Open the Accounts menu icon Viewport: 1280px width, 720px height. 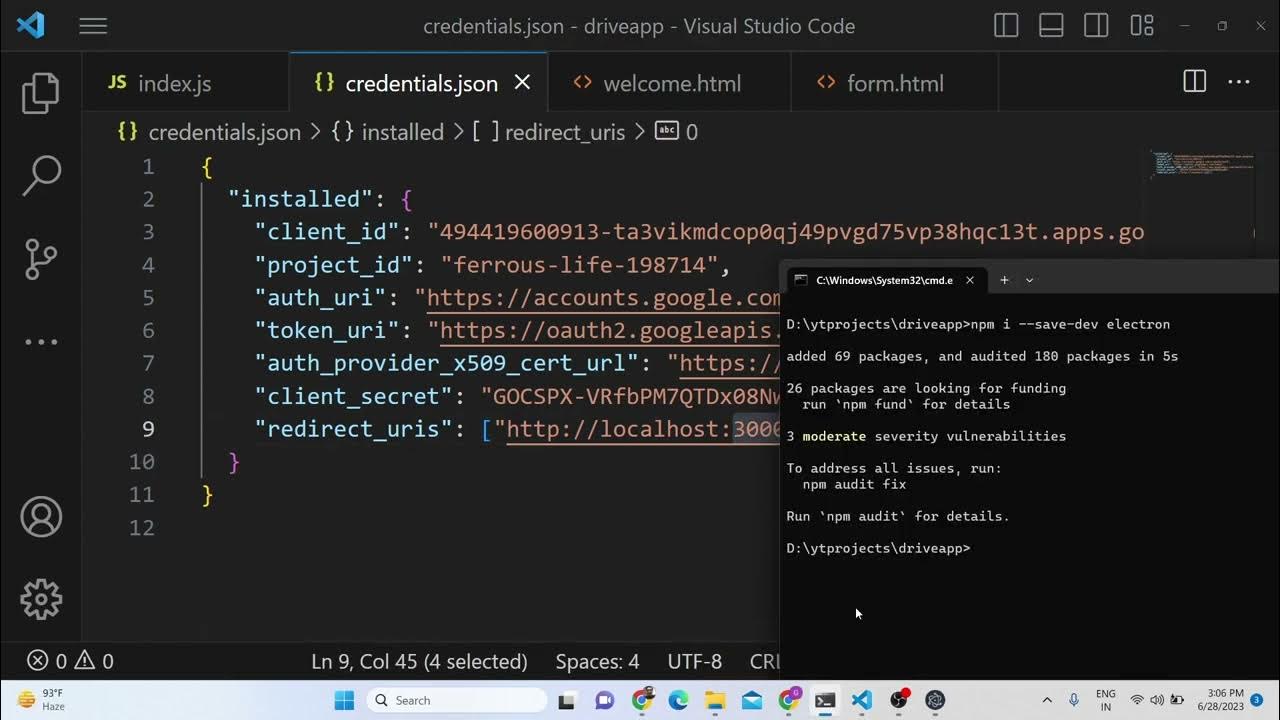pos(41,517)
